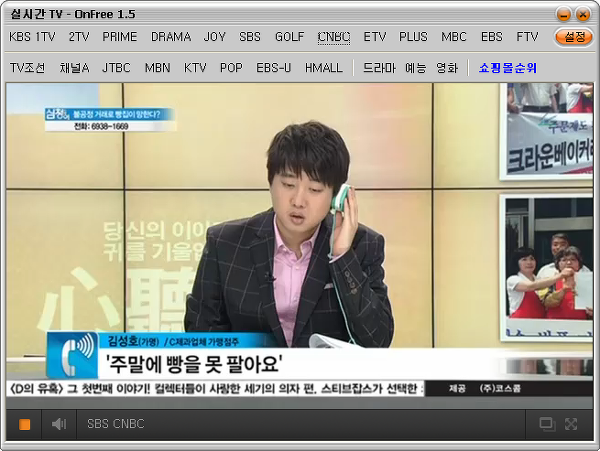Viewport: 600px width, 451px height.
Task: Open the HMALL channel
Action: tap(323, 68)
